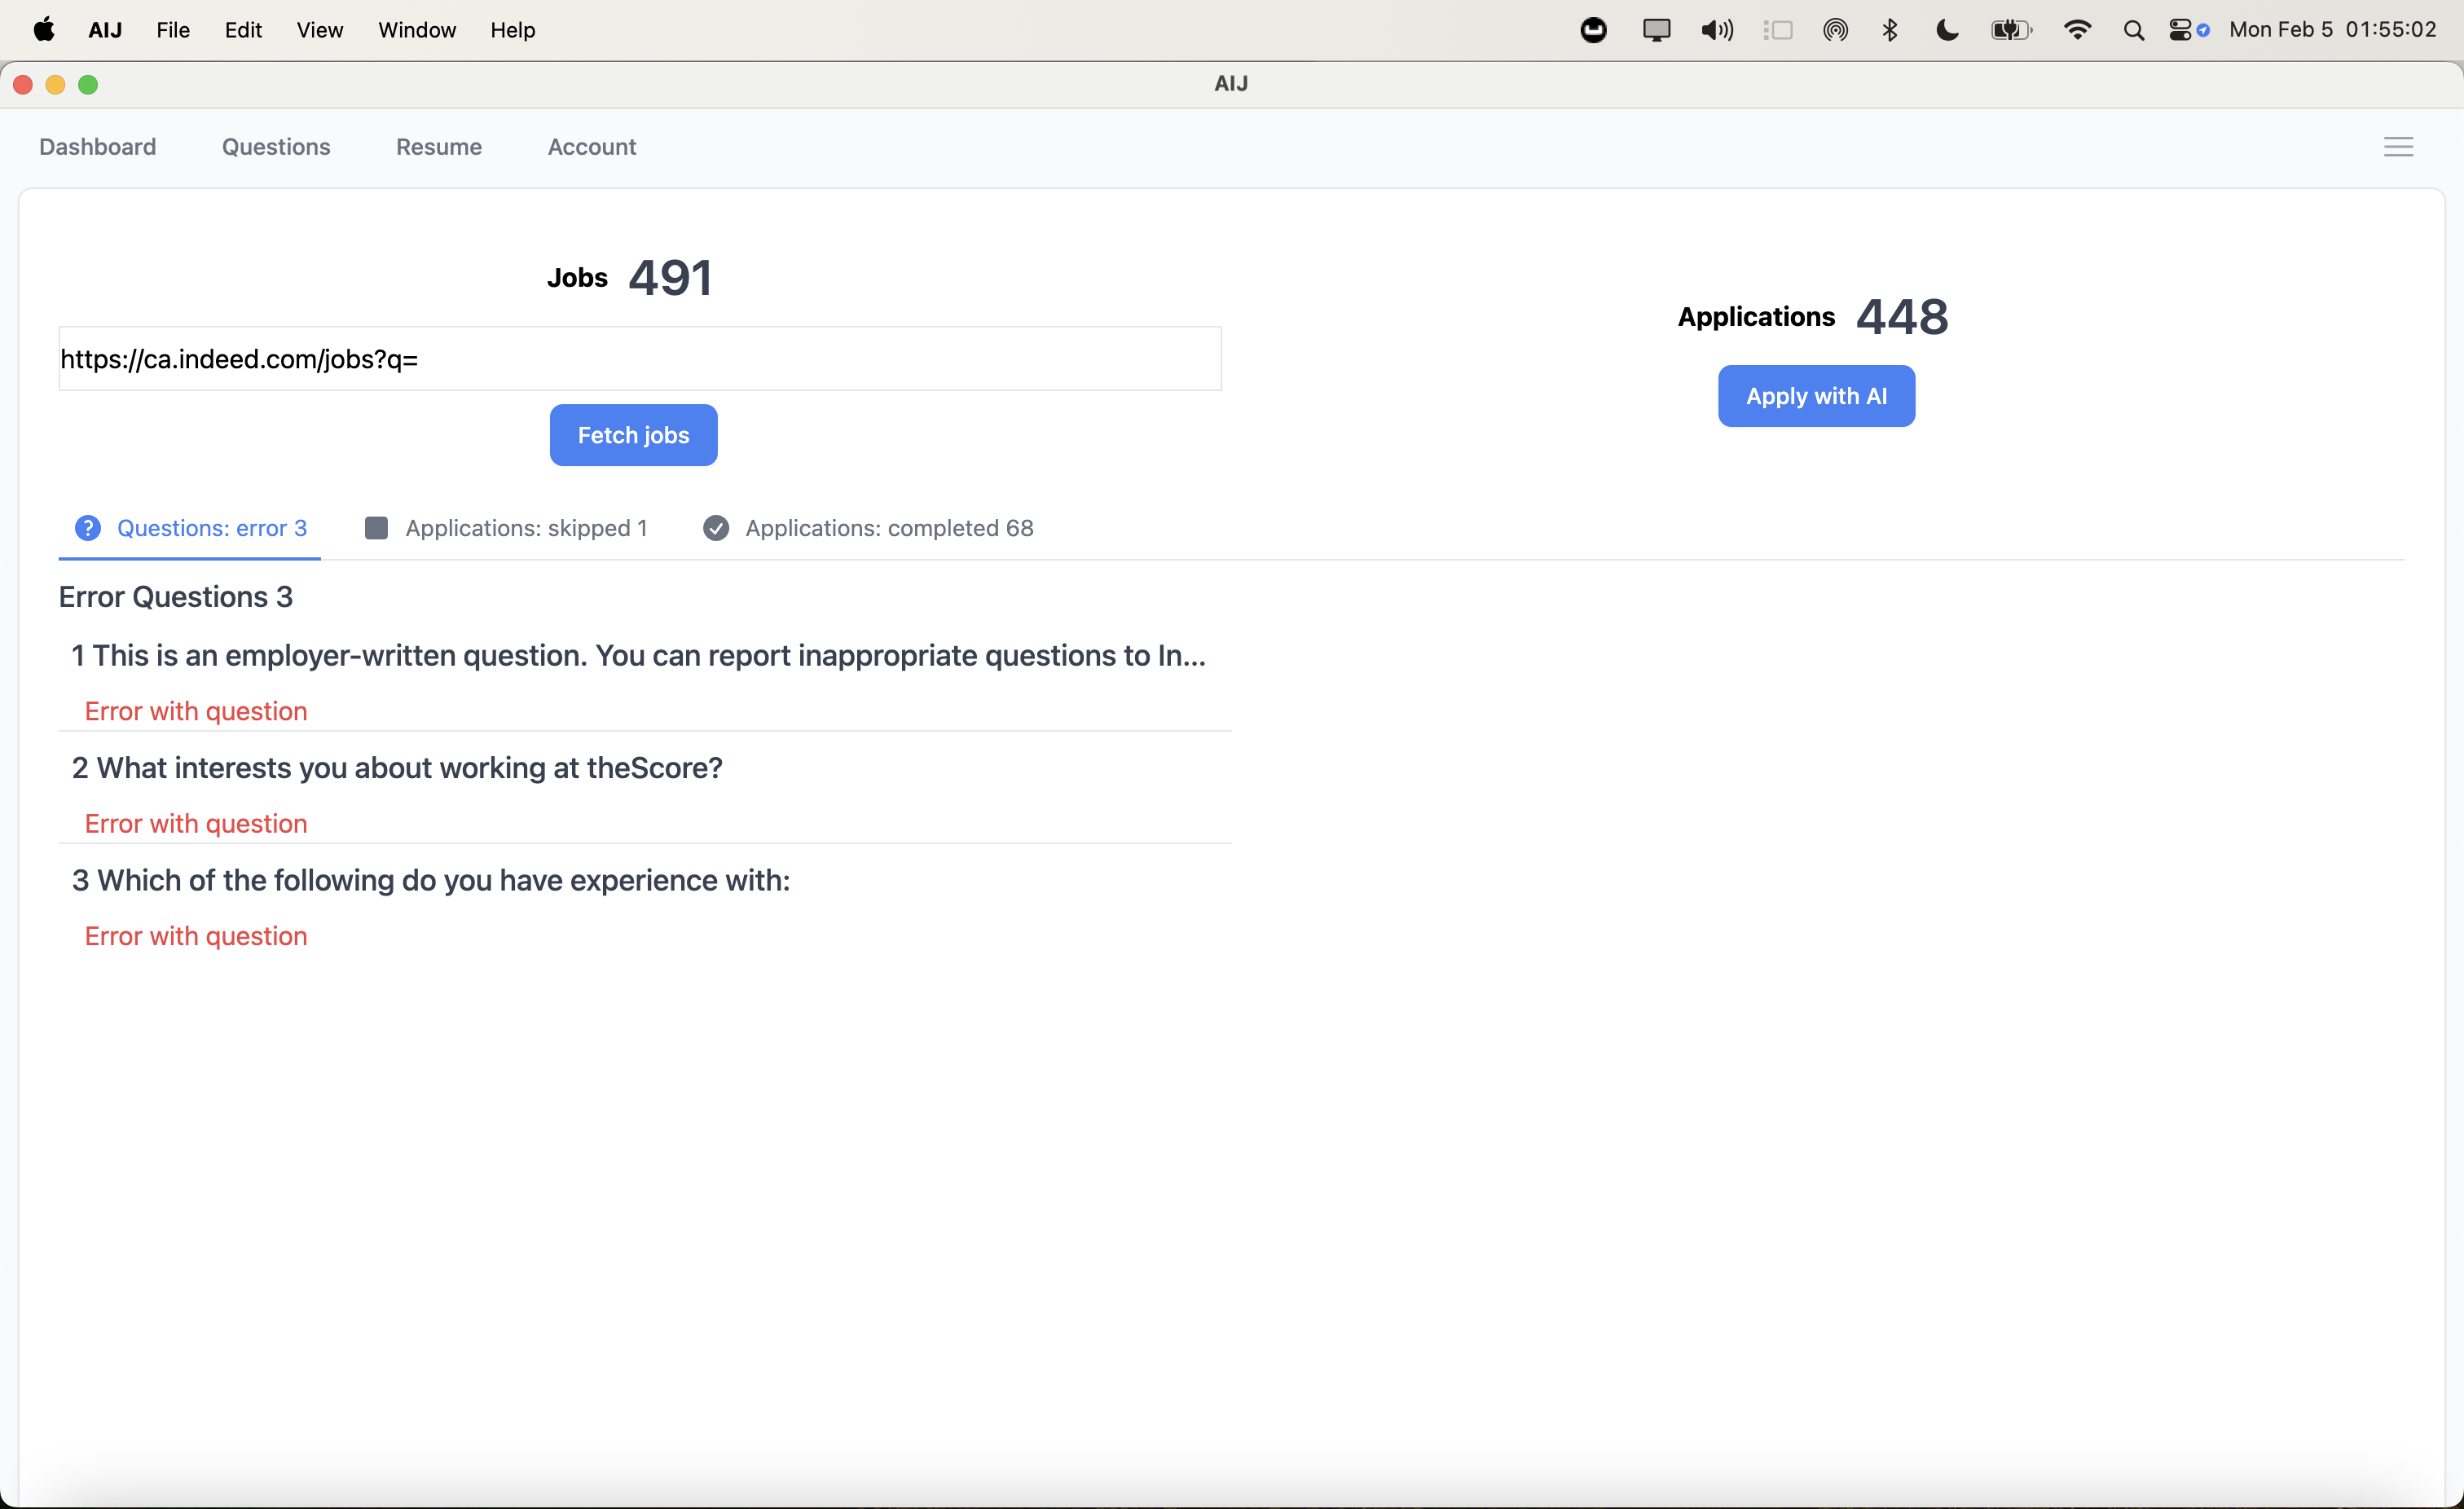Viewport: 2464px width, 1509px height.
Task: Click the checkmark completed applications icon
Action: point(716,528)
